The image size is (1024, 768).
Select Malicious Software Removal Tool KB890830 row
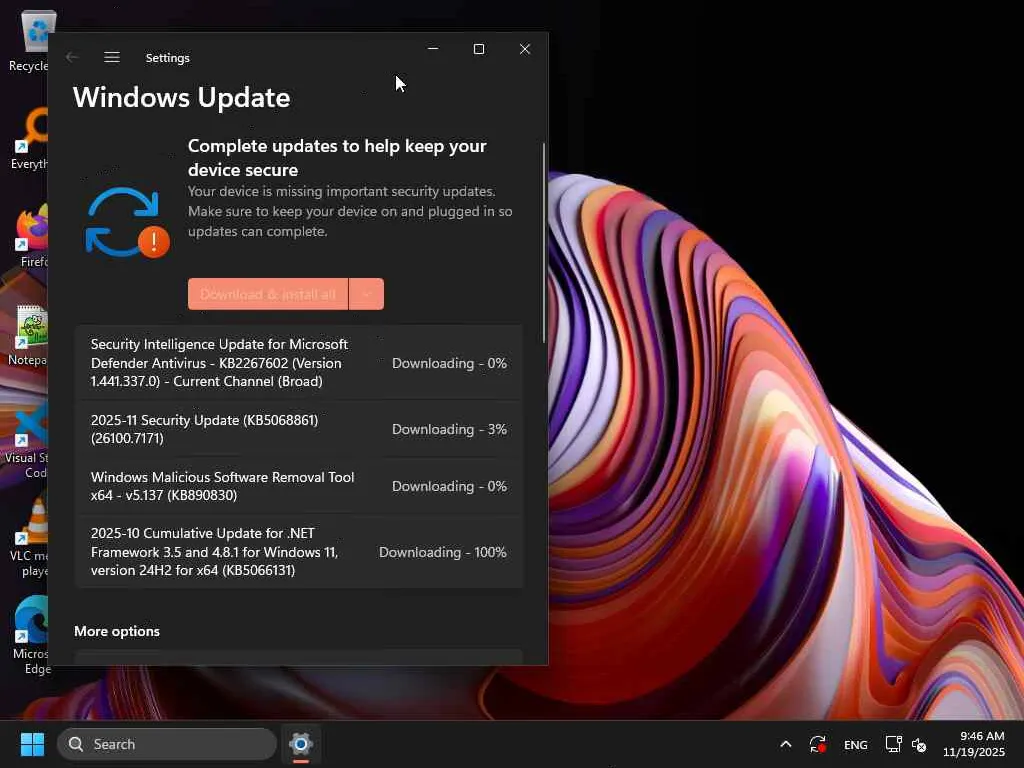pyautogui.click(x=299, y=486)
